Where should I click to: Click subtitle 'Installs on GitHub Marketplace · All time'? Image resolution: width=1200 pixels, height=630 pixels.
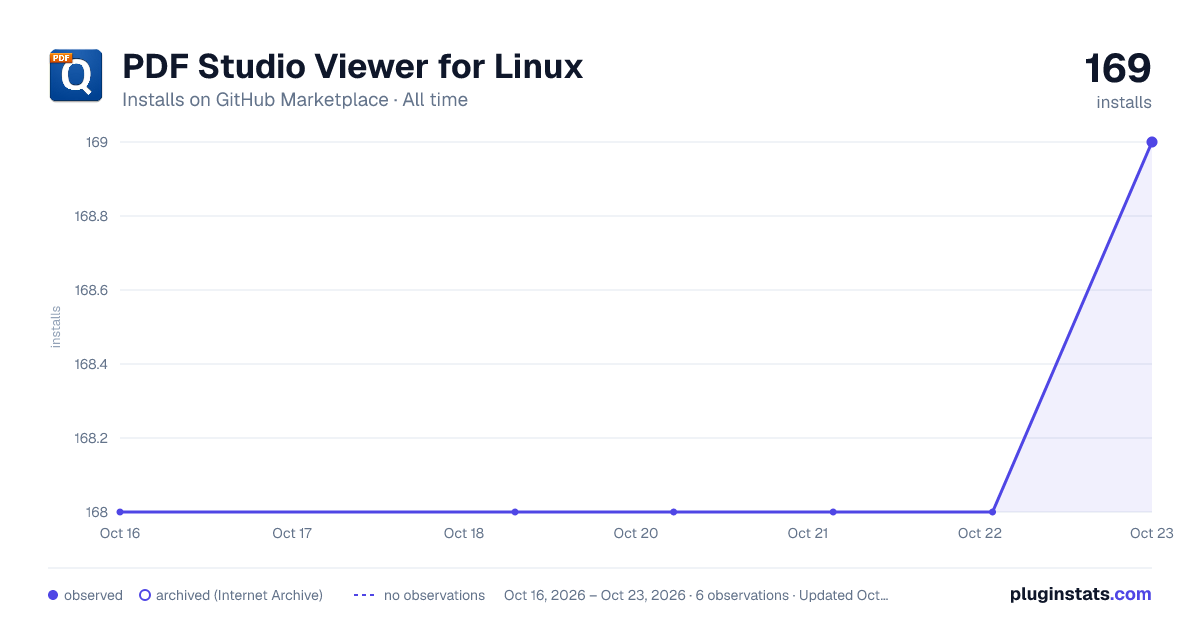point(295,100)
